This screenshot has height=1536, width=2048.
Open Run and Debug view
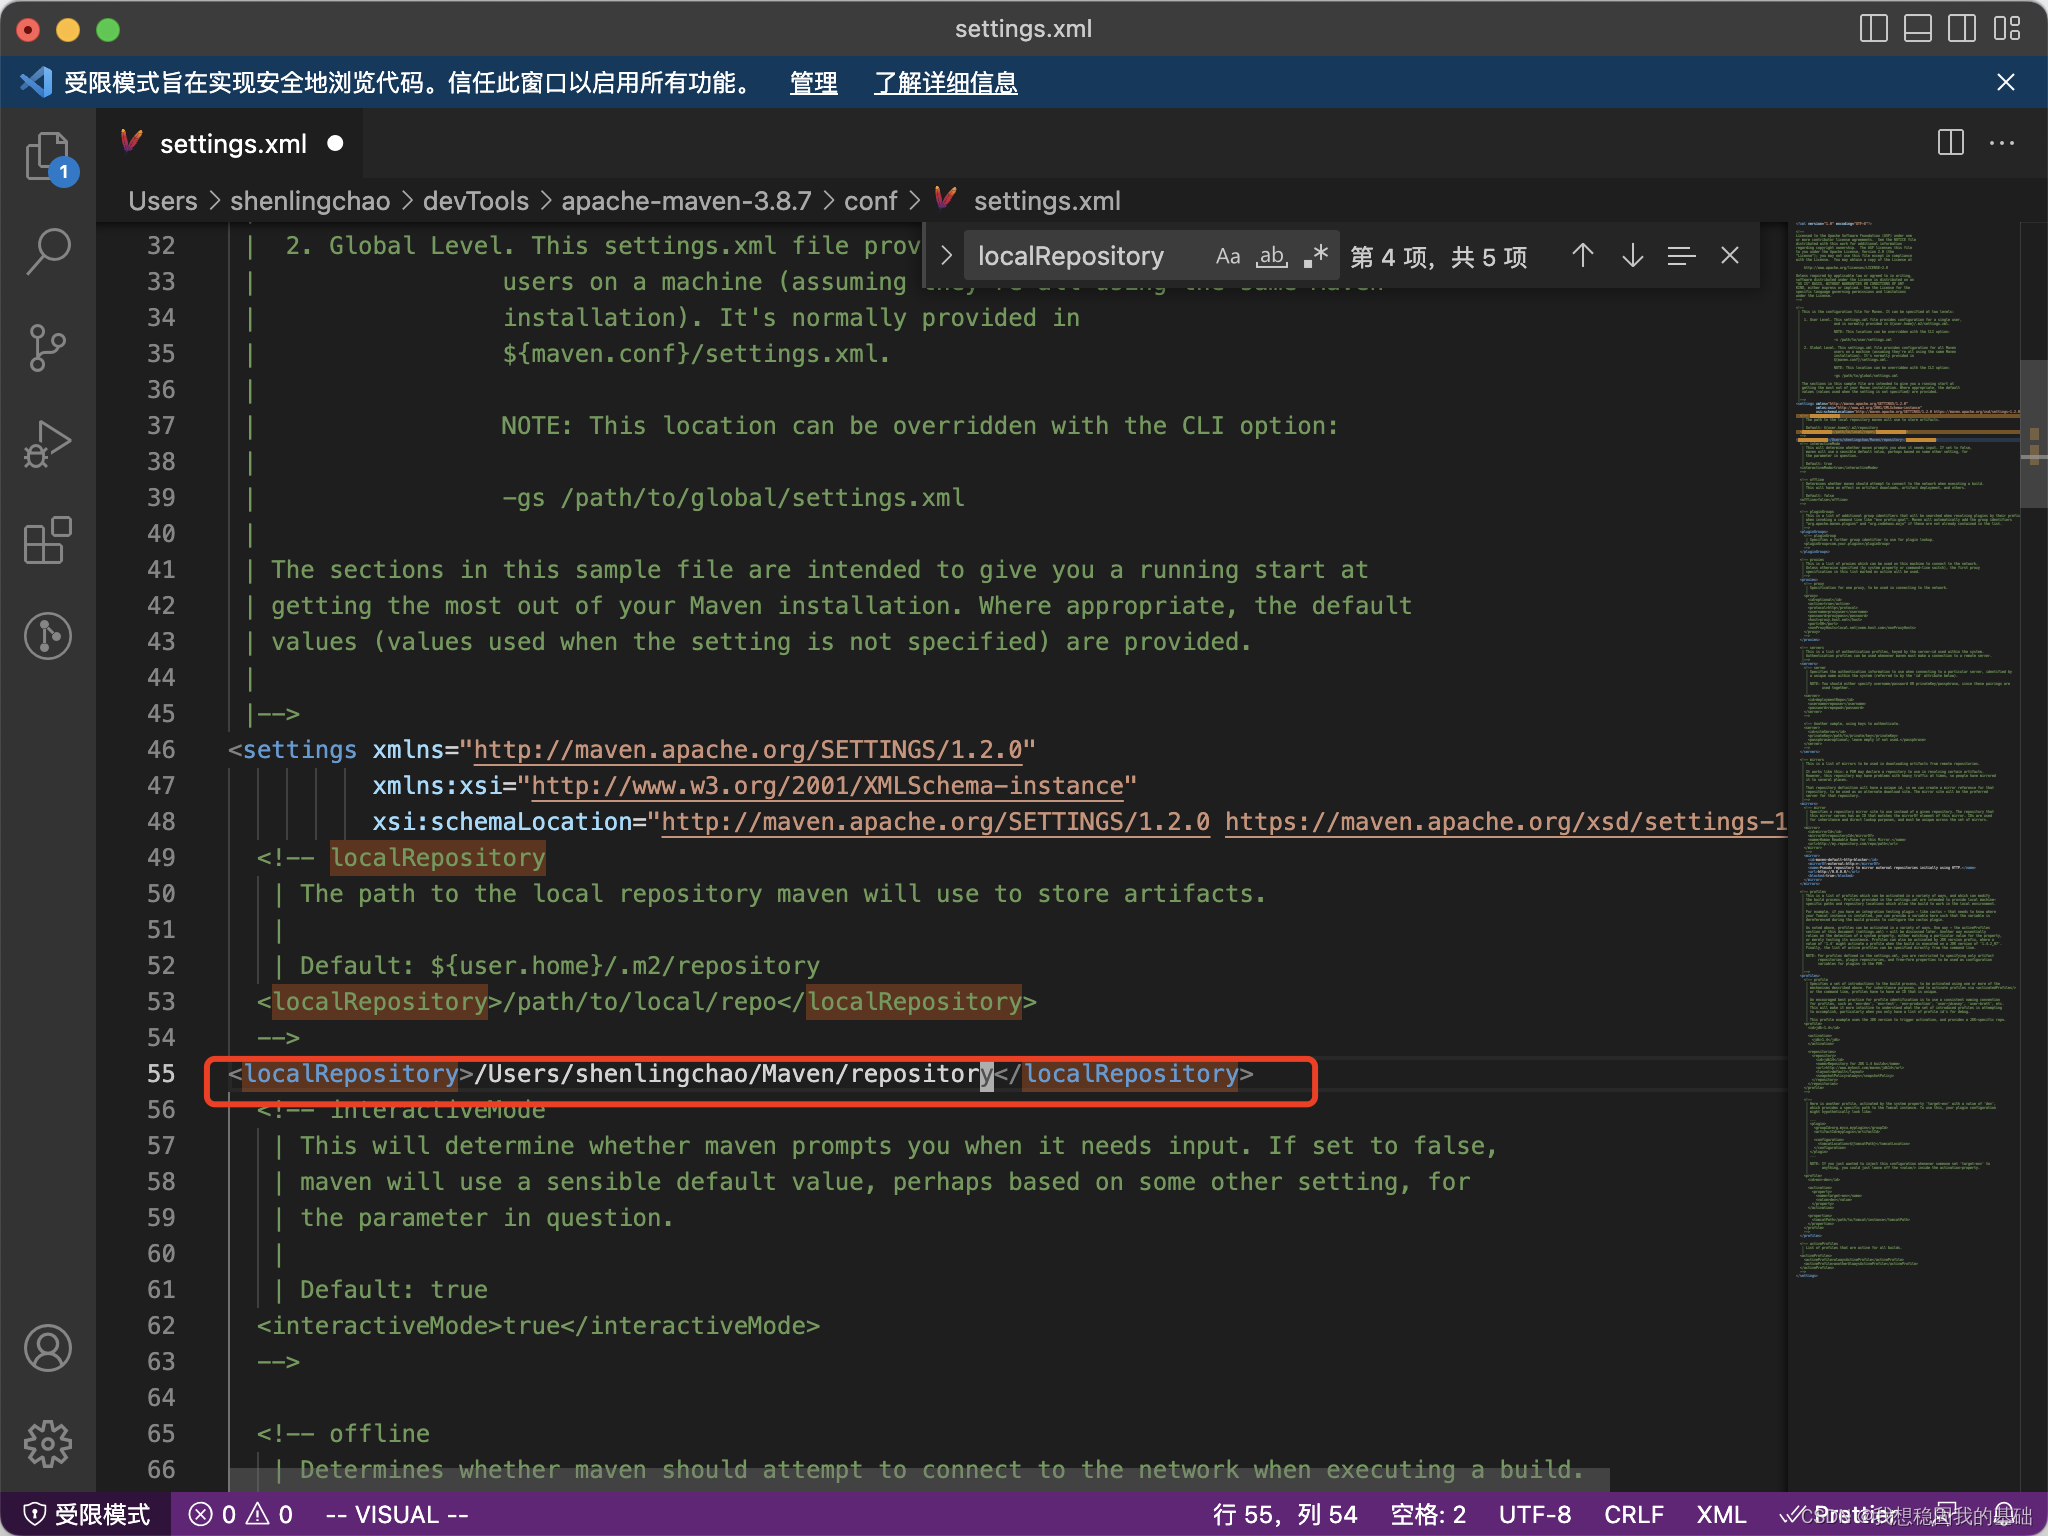pos(47,443)
